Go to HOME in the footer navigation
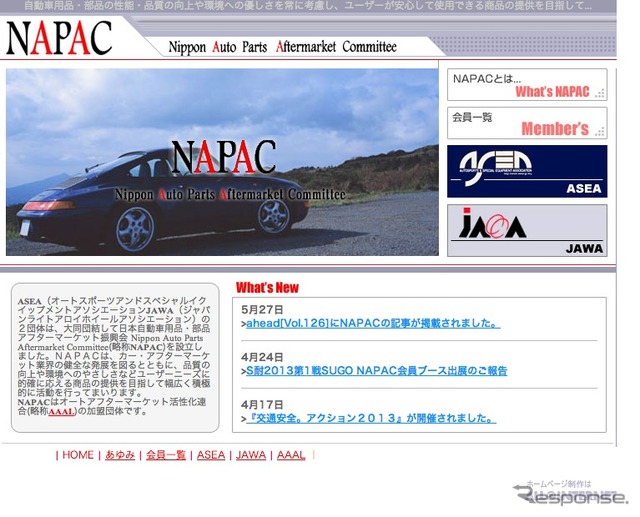The height and width of the screenshot is (517, 640). point(78,455)
